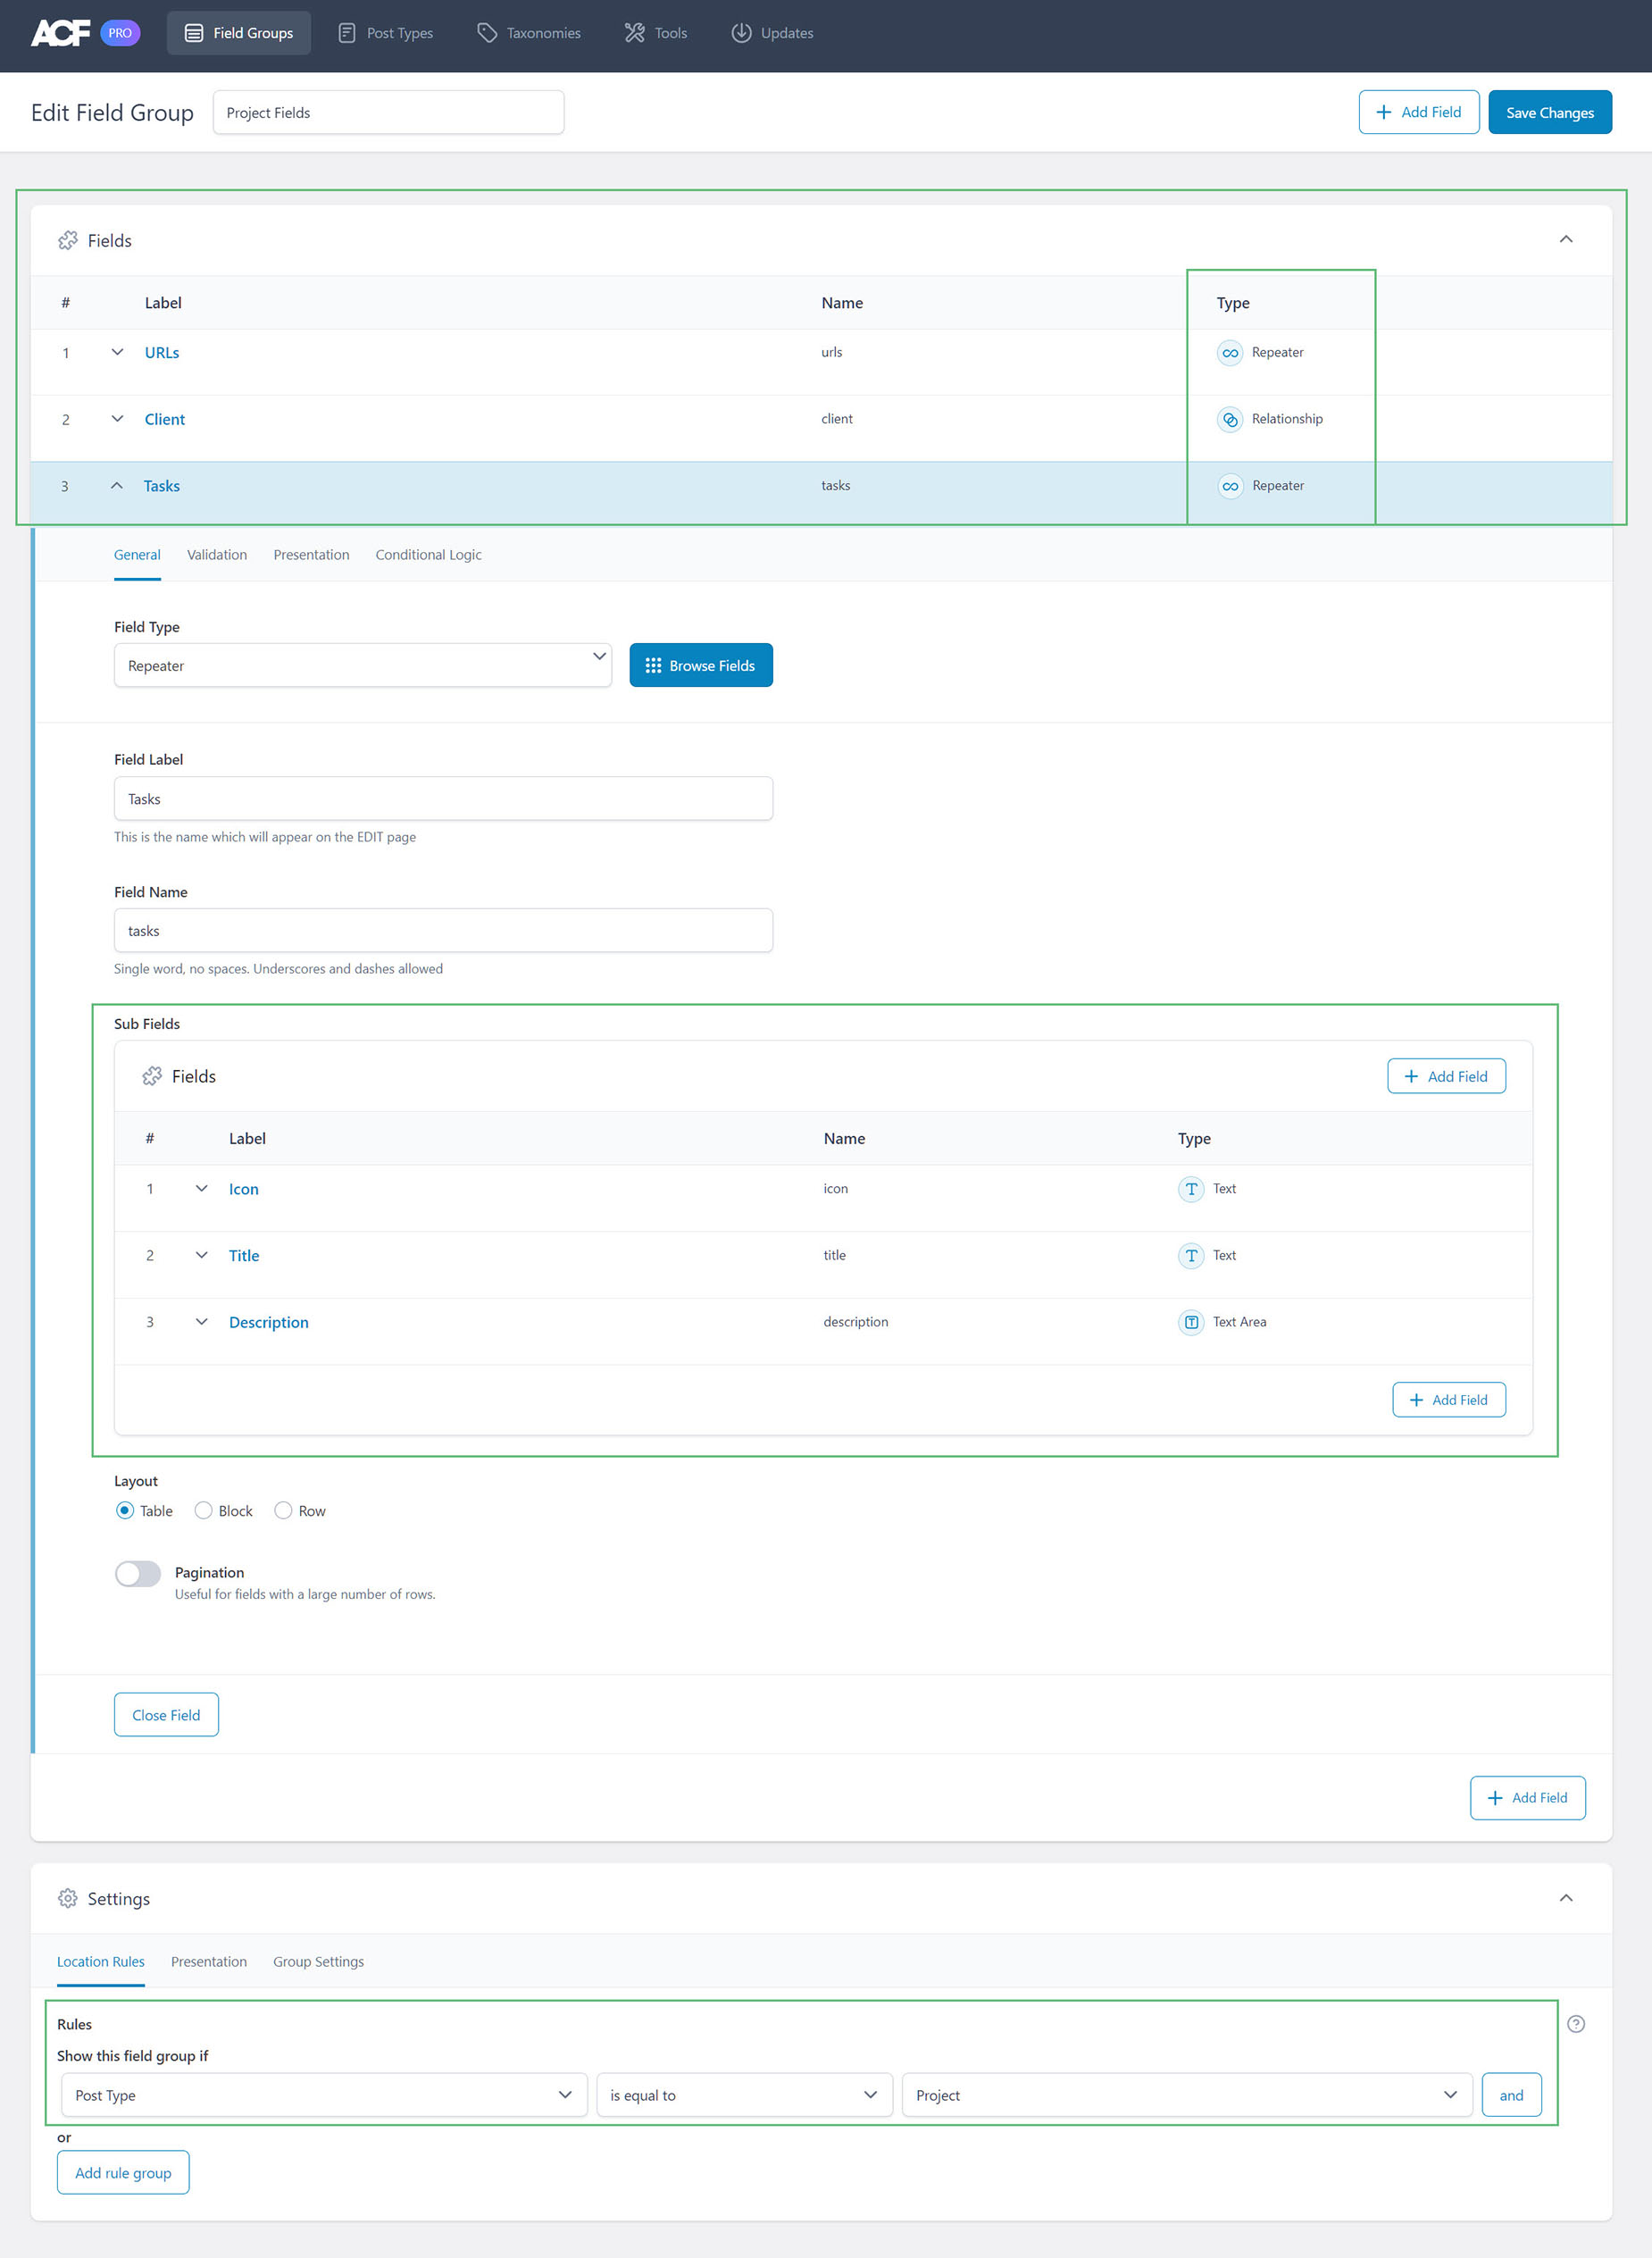
Task: Expand the Icon sub field
Action: tap(201, 1188)
